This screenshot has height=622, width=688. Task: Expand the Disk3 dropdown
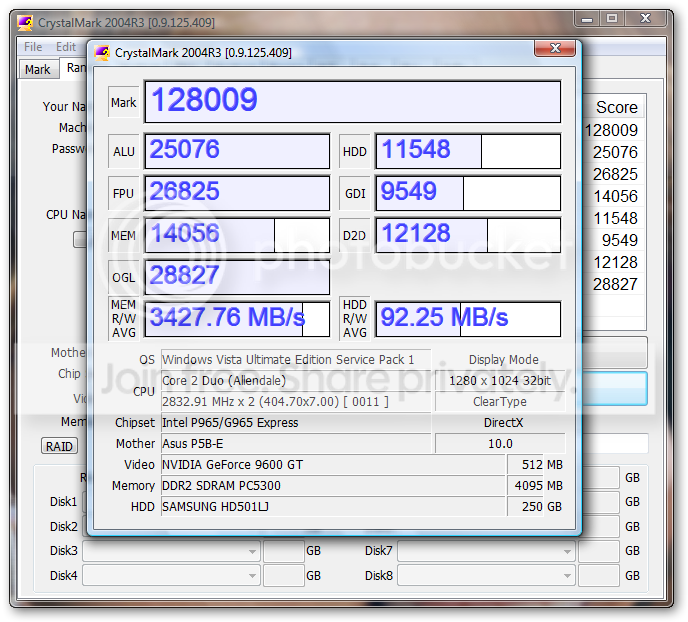172,551
